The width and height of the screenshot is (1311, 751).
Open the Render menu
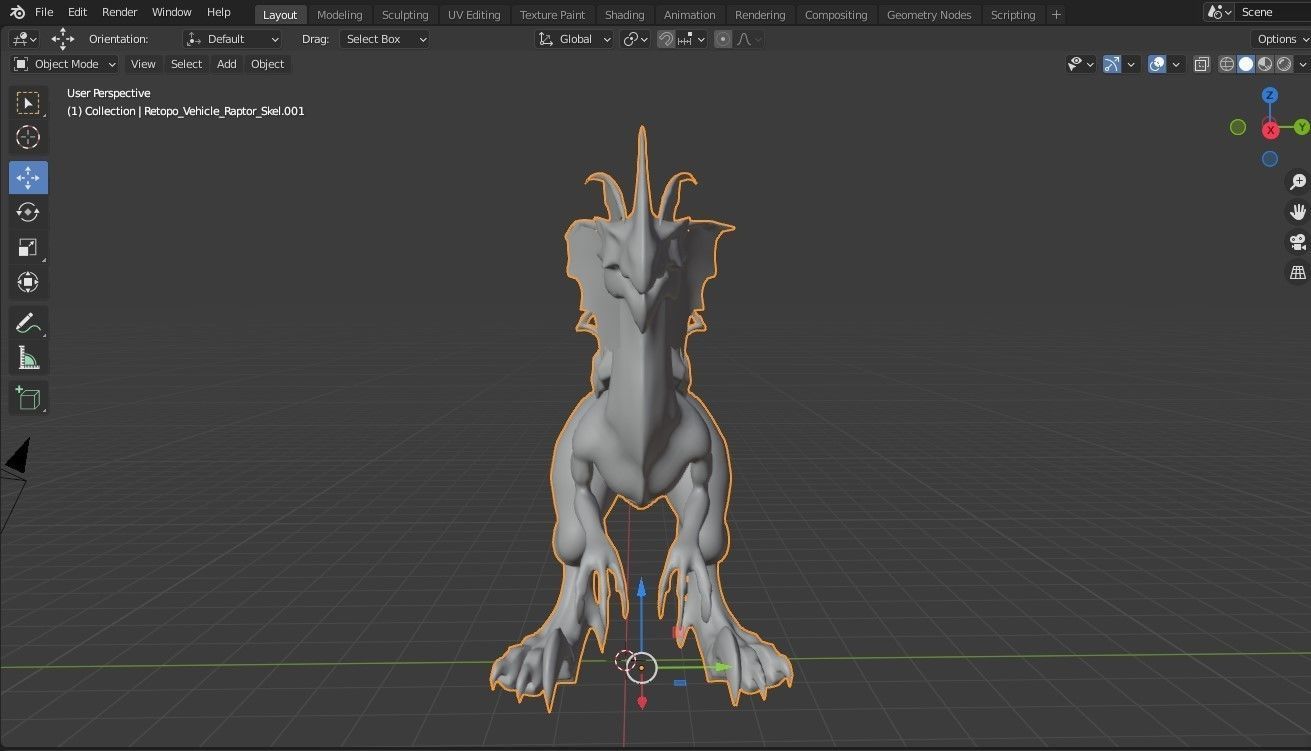point(119,12)
